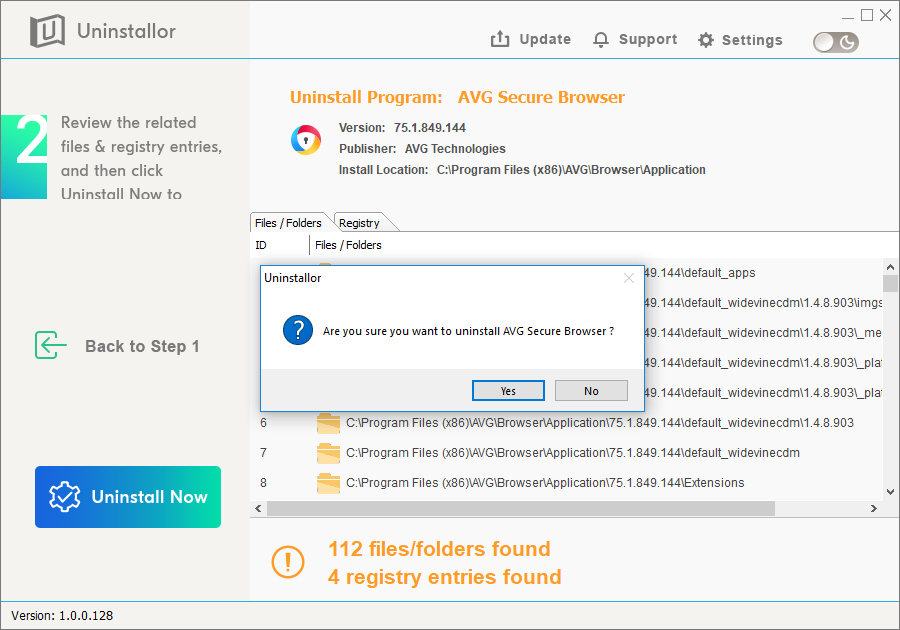Screen dimensions: 900x630
Task: Click the status bar Version 1.0.0.128
Action: 62,616
